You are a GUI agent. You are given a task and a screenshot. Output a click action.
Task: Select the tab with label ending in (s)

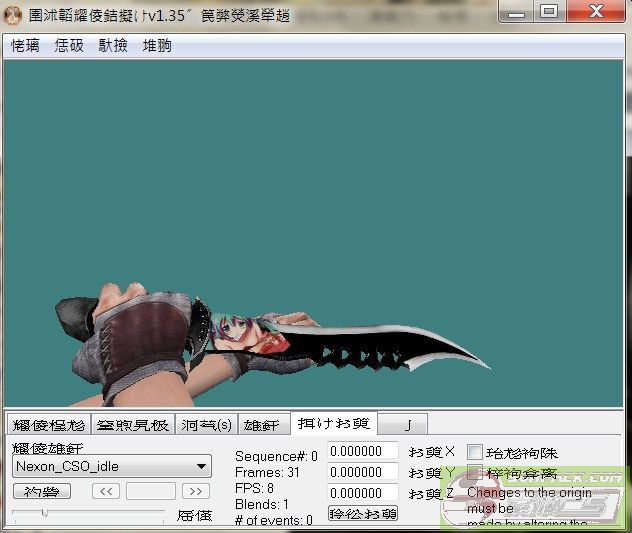pyautogui.click(x=207, y=425)
